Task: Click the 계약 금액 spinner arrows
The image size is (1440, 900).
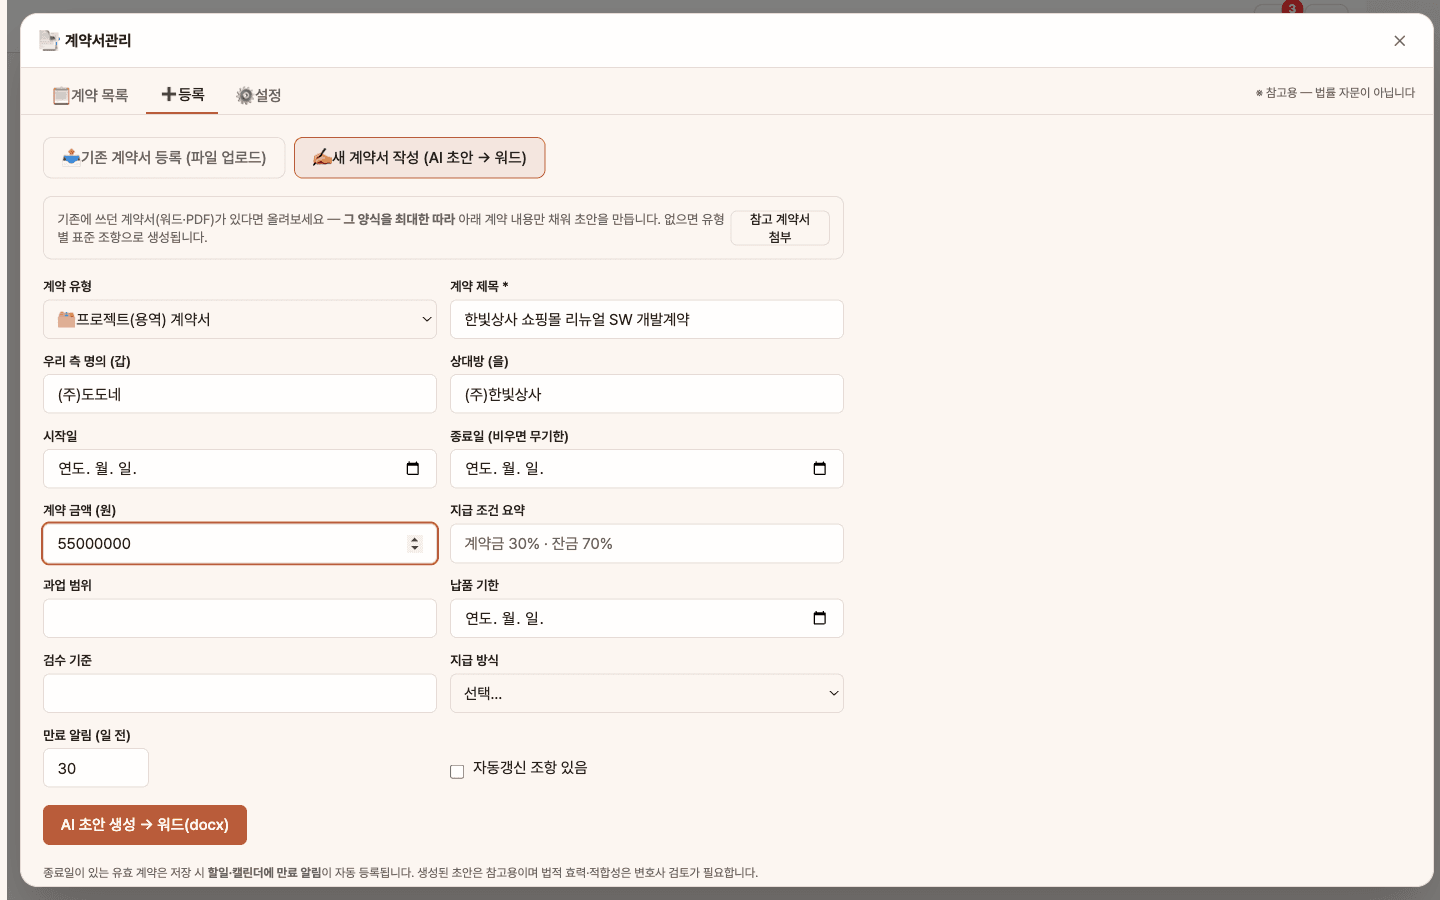Action: [x=415, y=544]
